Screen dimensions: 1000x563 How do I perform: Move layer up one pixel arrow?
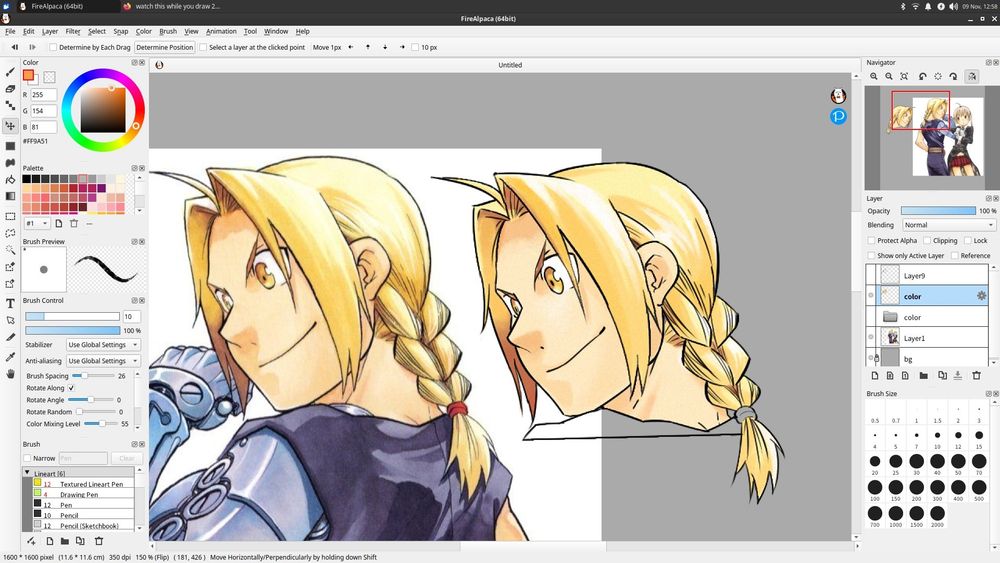[x=368, y=47]
